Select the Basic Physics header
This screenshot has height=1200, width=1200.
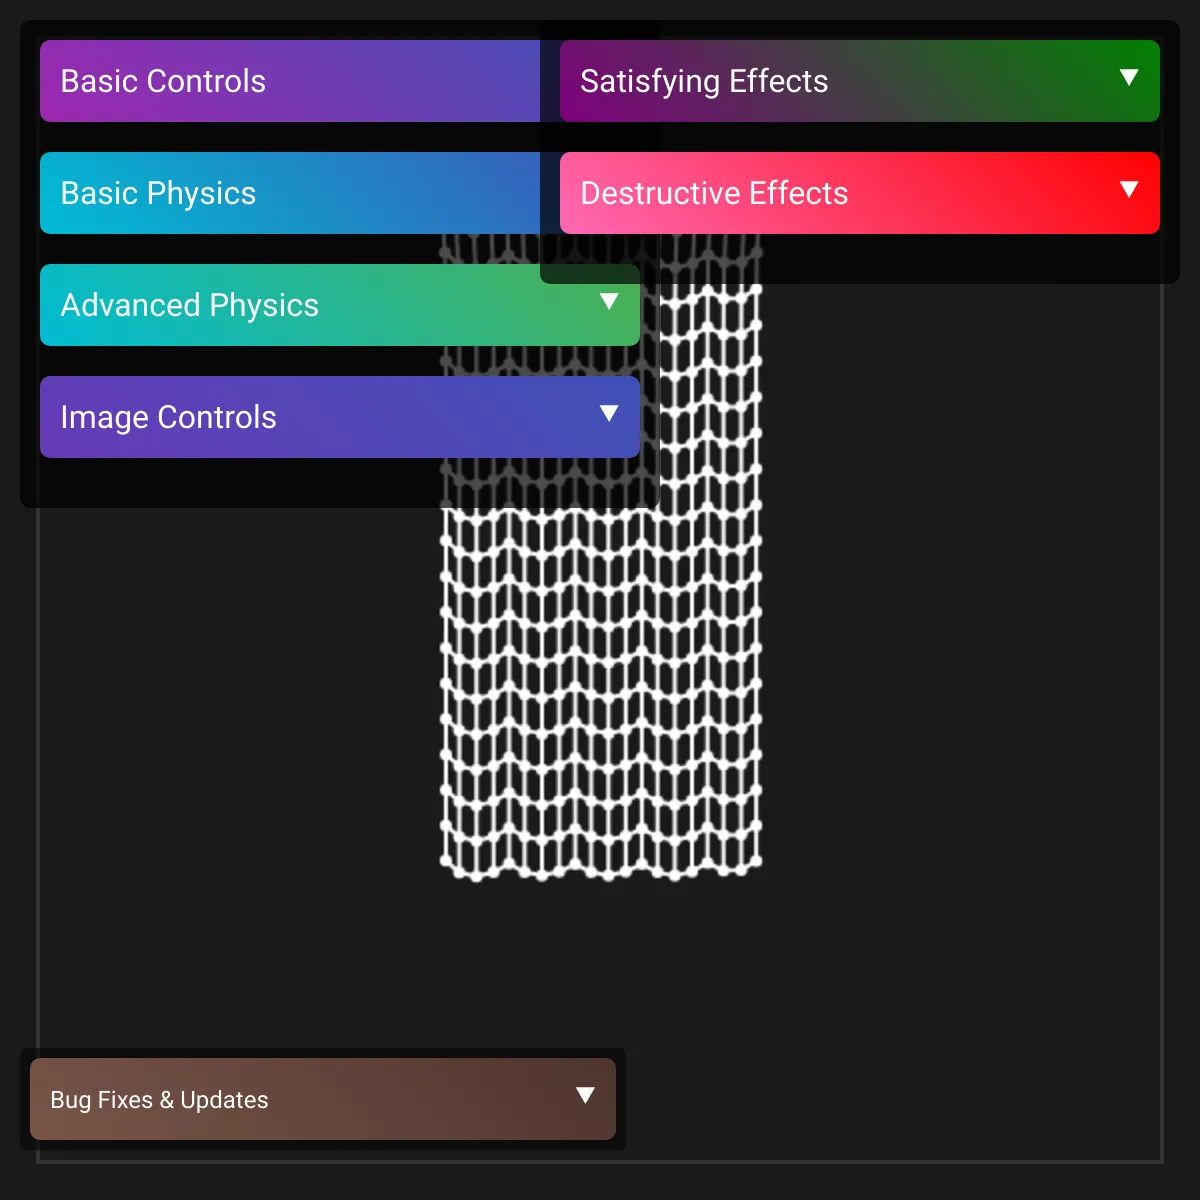(290, 193)
